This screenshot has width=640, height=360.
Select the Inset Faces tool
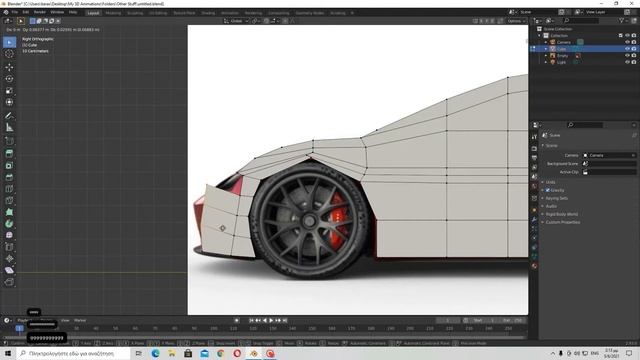pos(9,166)
